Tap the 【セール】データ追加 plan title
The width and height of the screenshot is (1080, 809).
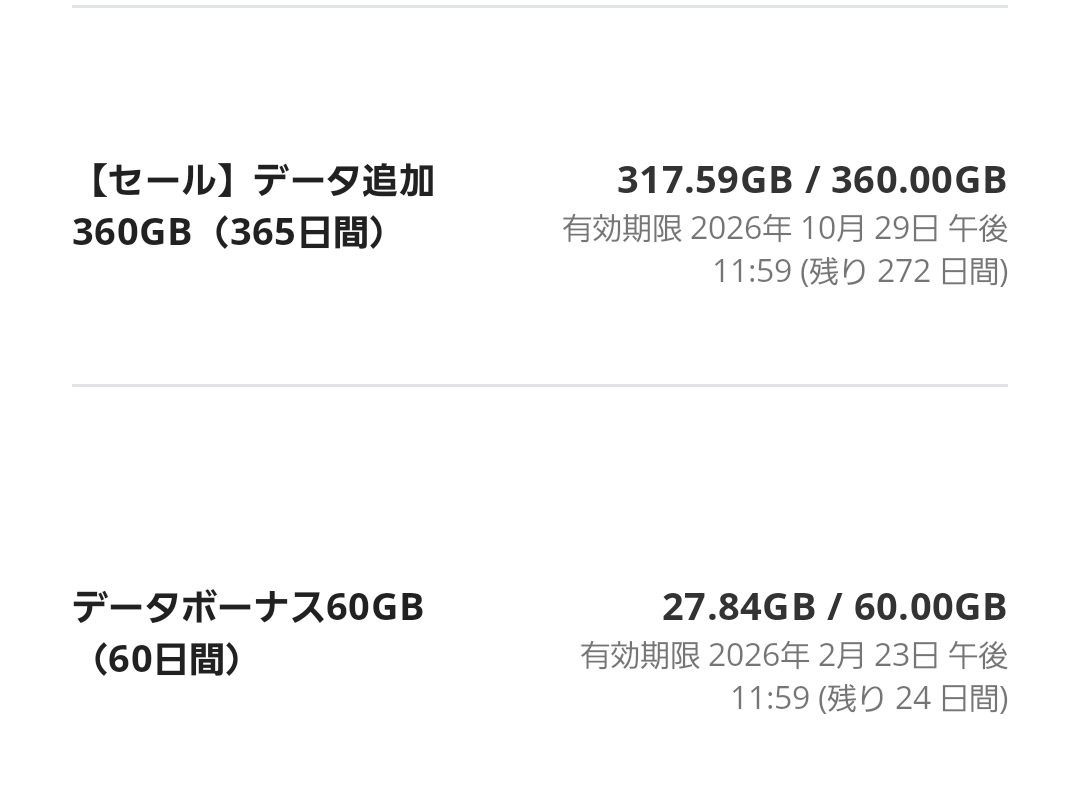coord(253,181)
